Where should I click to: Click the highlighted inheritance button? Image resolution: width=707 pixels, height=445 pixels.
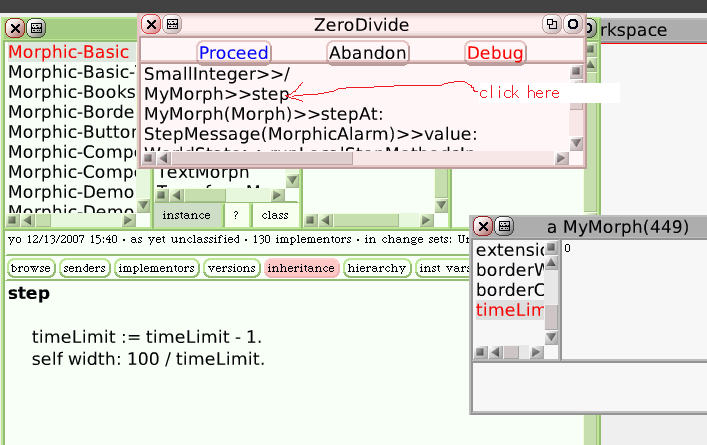point(301,268)
